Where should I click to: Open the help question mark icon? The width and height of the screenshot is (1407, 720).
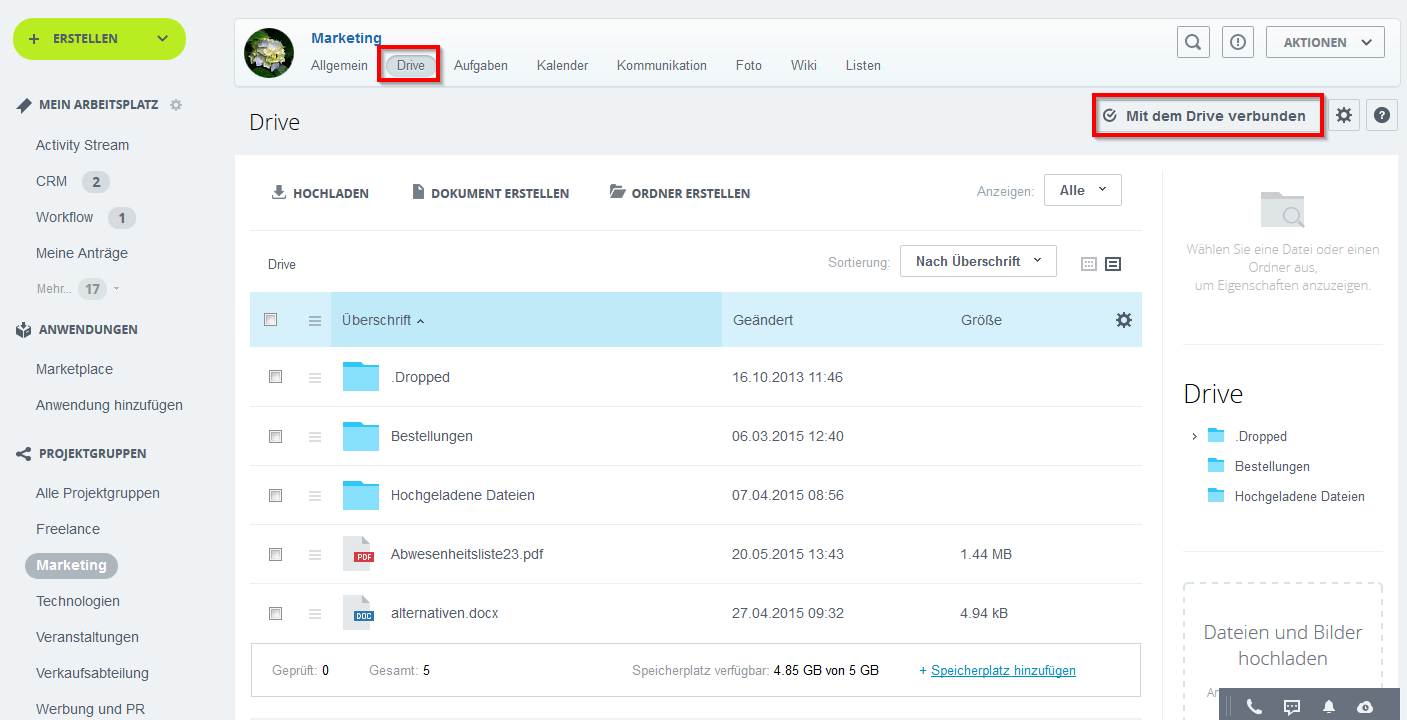tap(1381, 115)
